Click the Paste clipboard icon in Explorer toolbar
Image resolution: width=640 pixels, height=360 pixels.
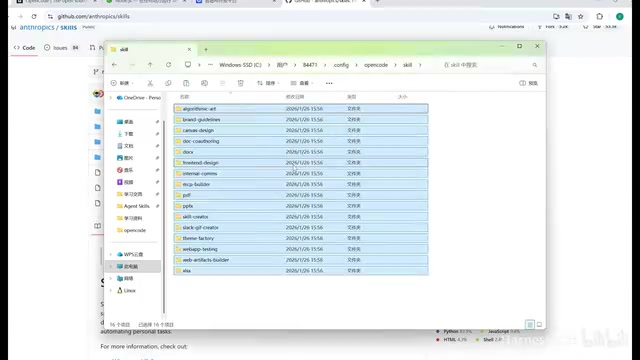click(x=186, y=83)
